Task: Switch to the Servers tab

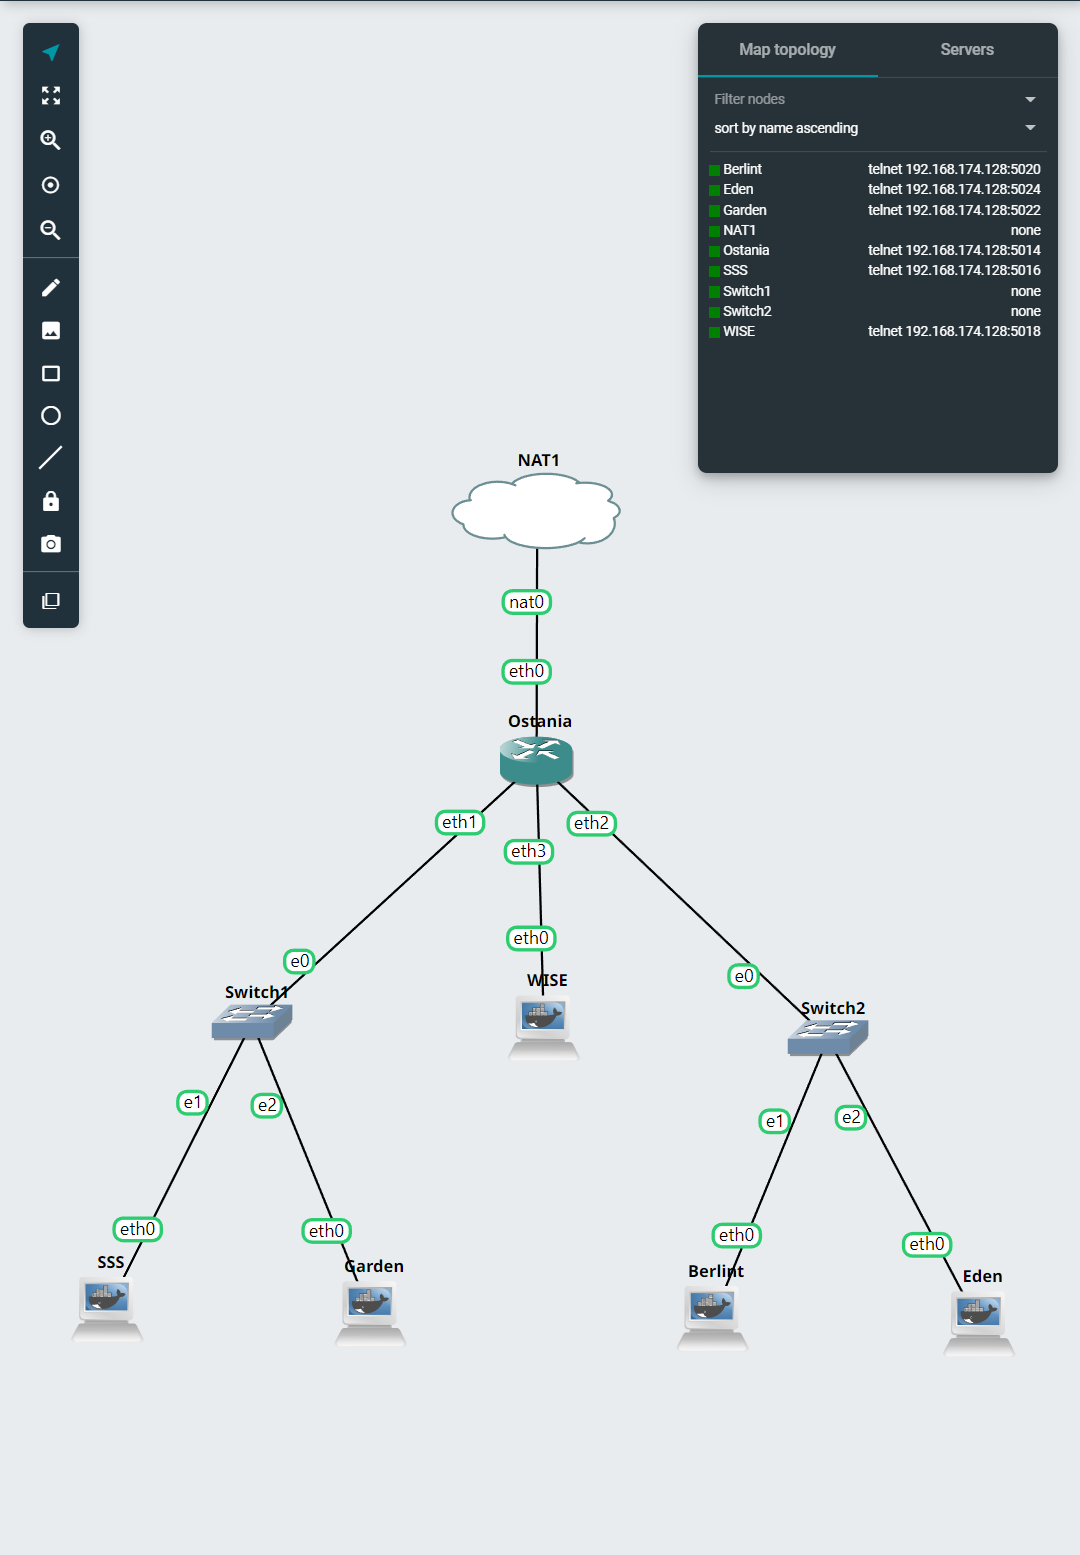Action: point(966,49)
